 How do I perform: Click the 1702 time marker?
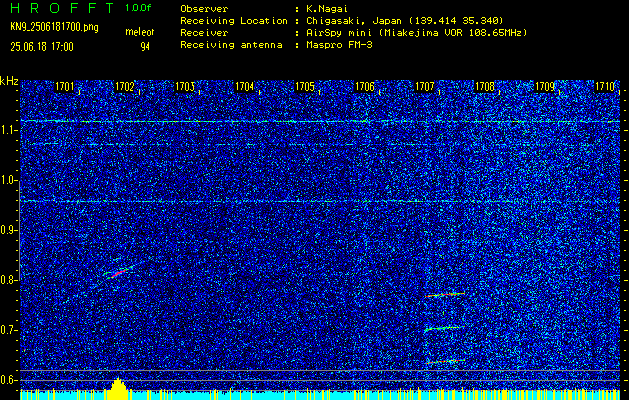pos(124,87)
